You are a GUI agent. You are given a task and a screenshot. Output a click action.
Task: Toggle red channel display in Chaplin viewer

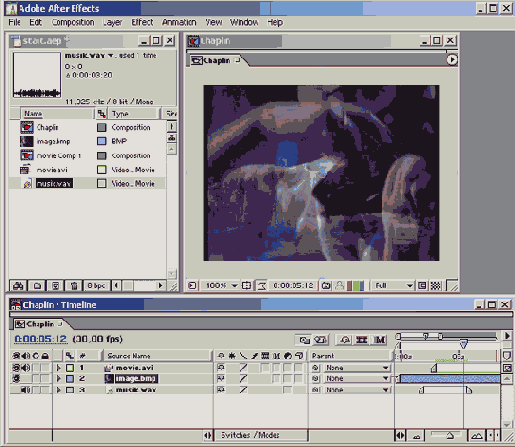point(350,286)
